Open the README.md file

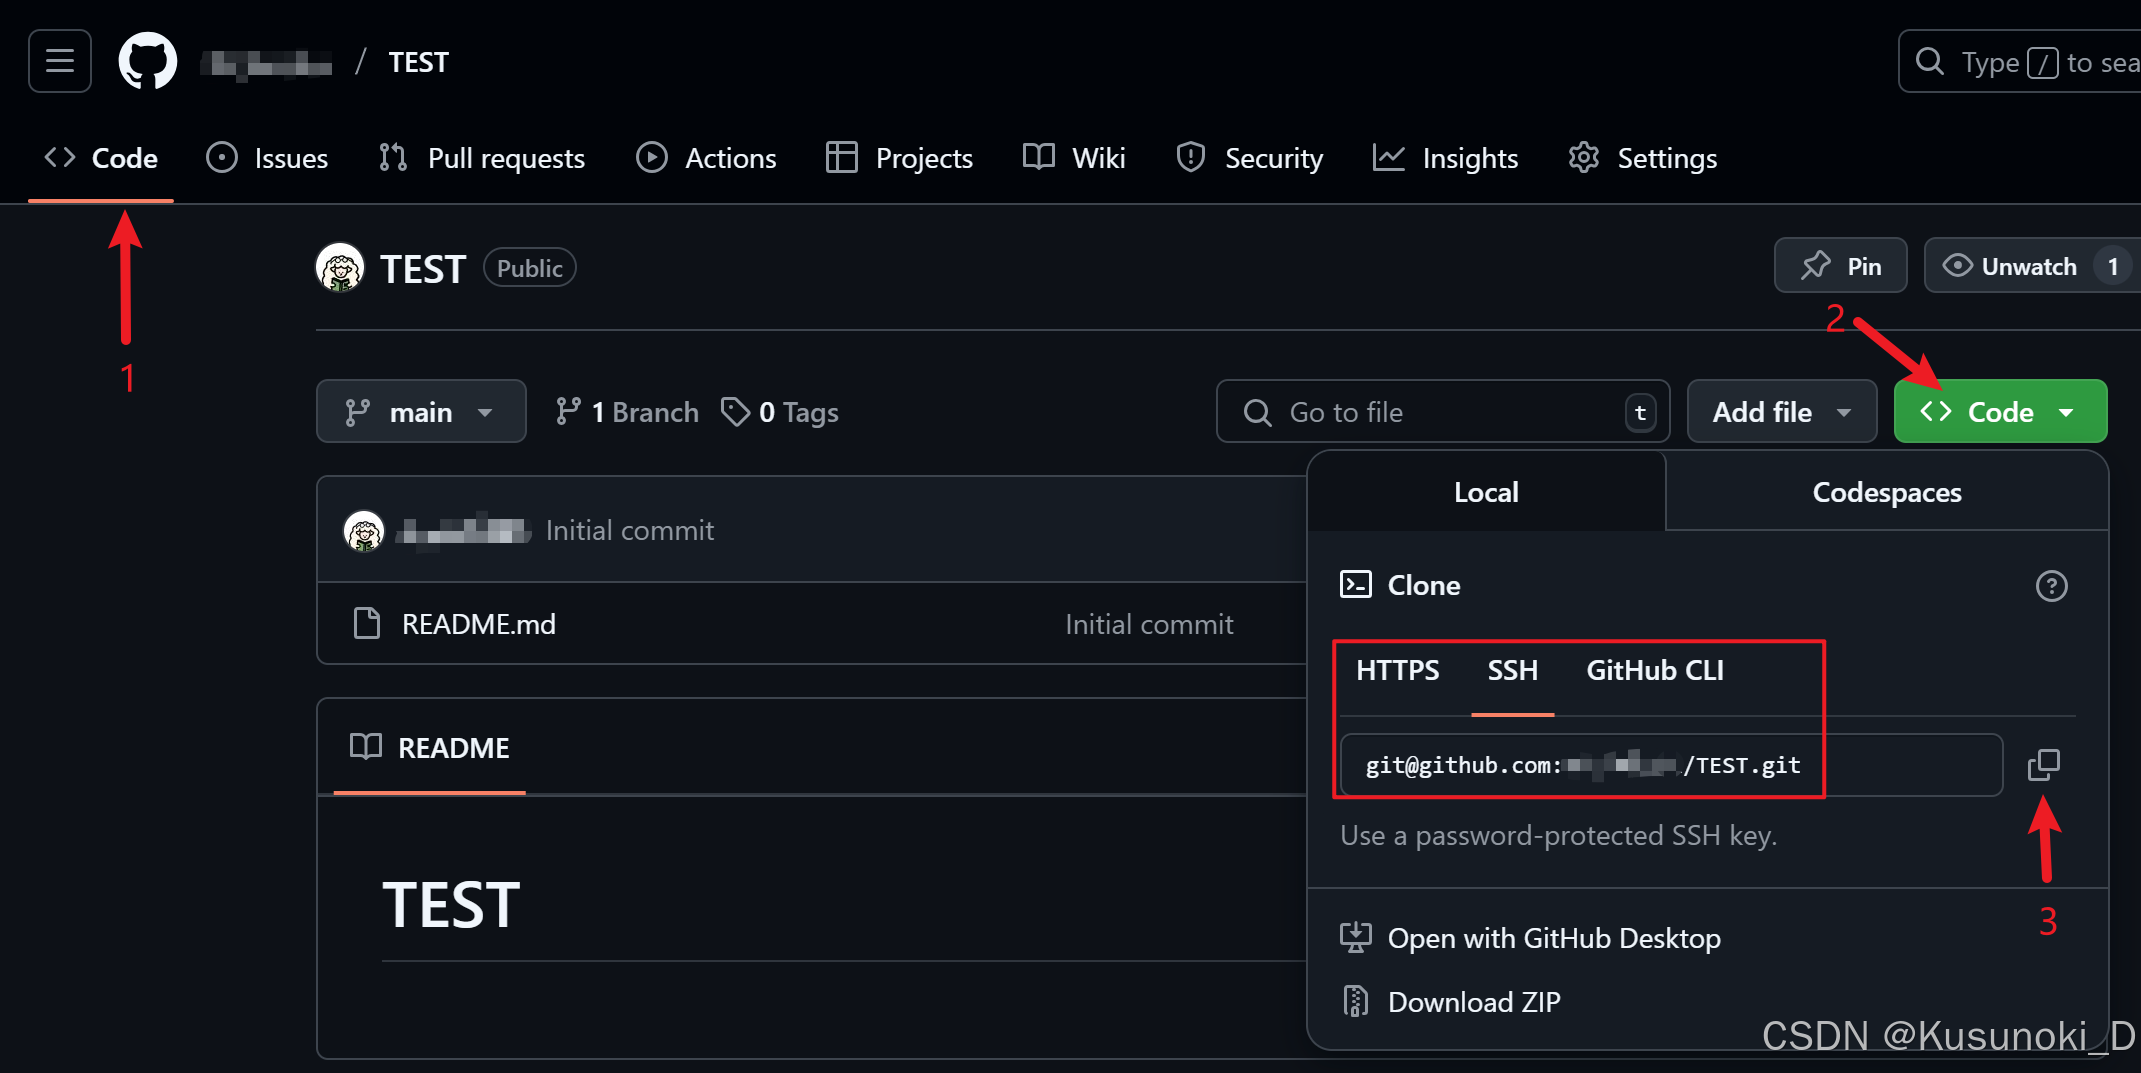click(x=479, y=624)
